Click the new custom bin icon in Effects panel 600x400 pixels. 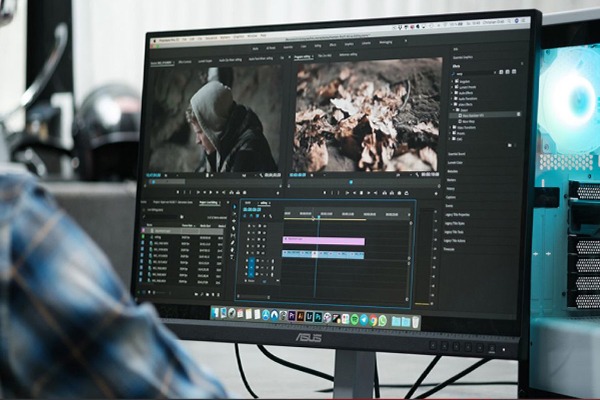pyautogui.click(x=509, y=145)
